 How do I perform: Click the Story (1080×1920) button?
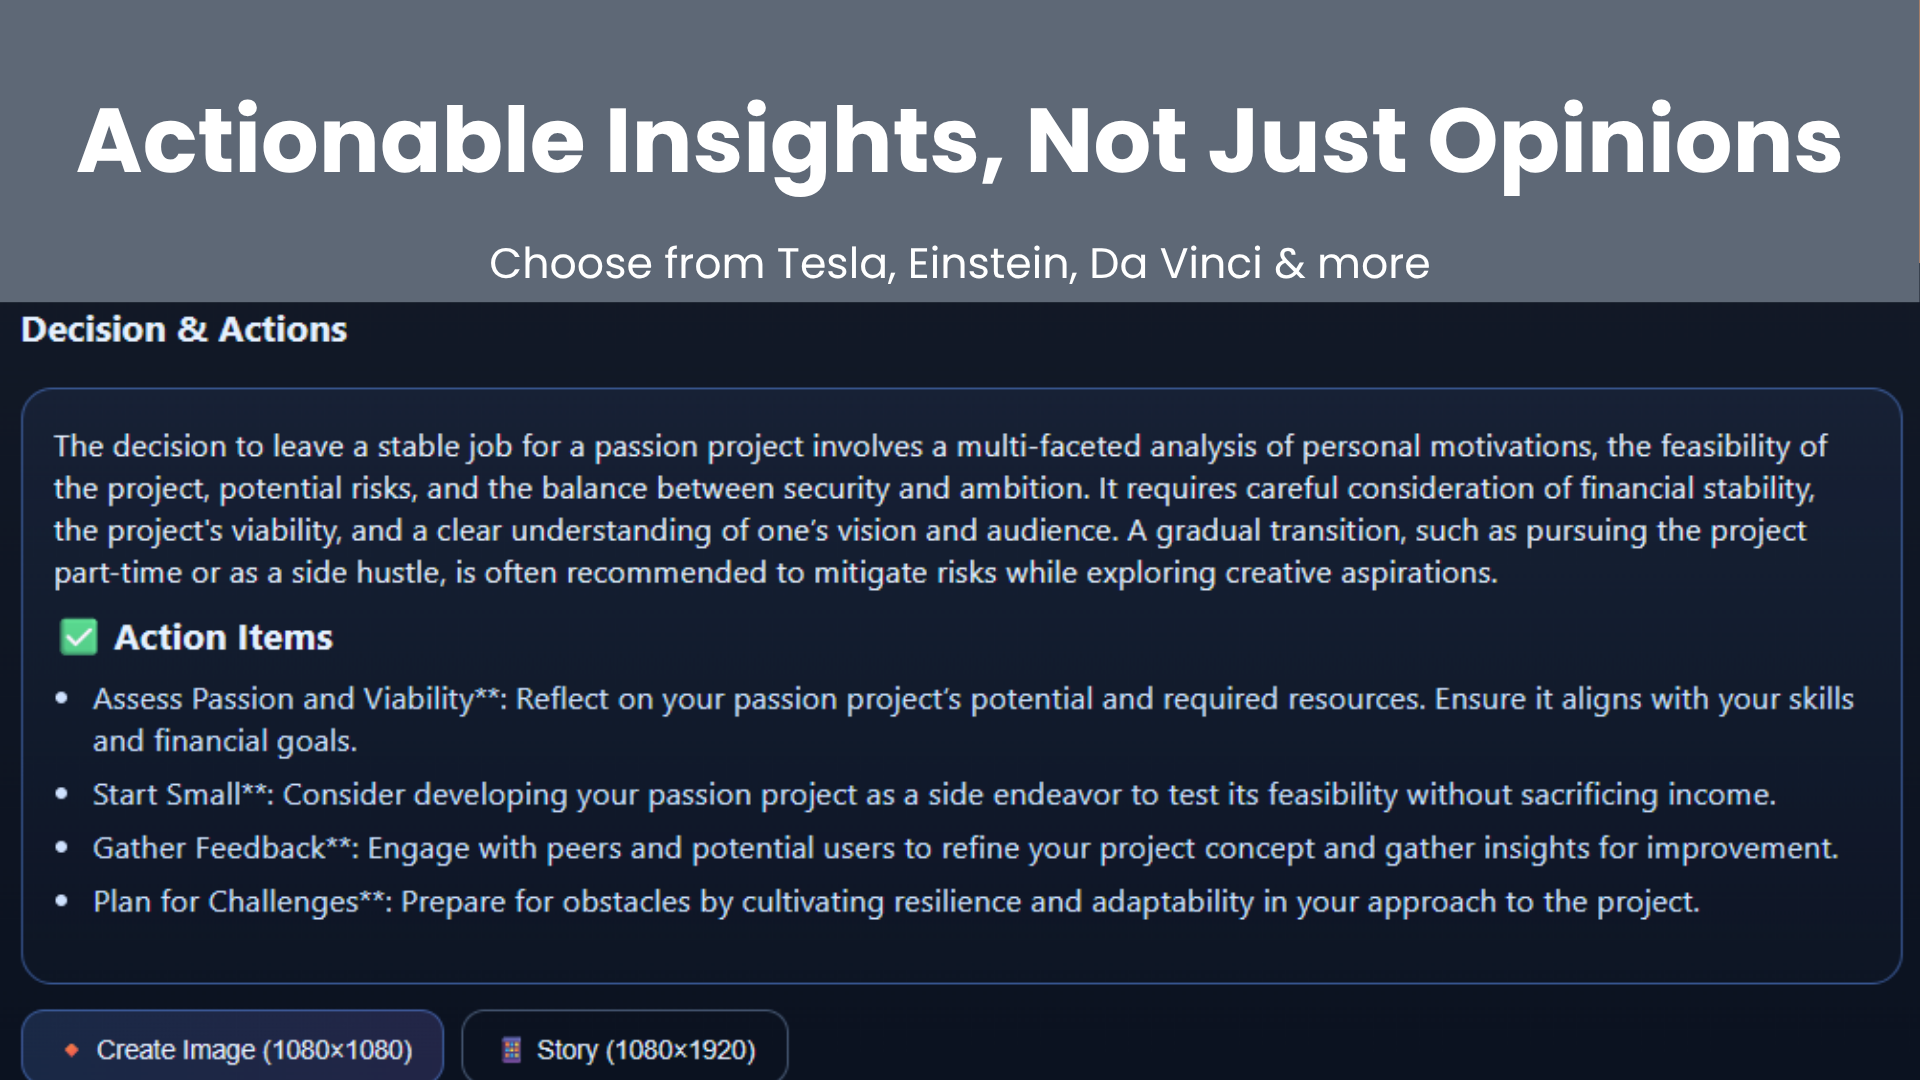coord(625,1046)
